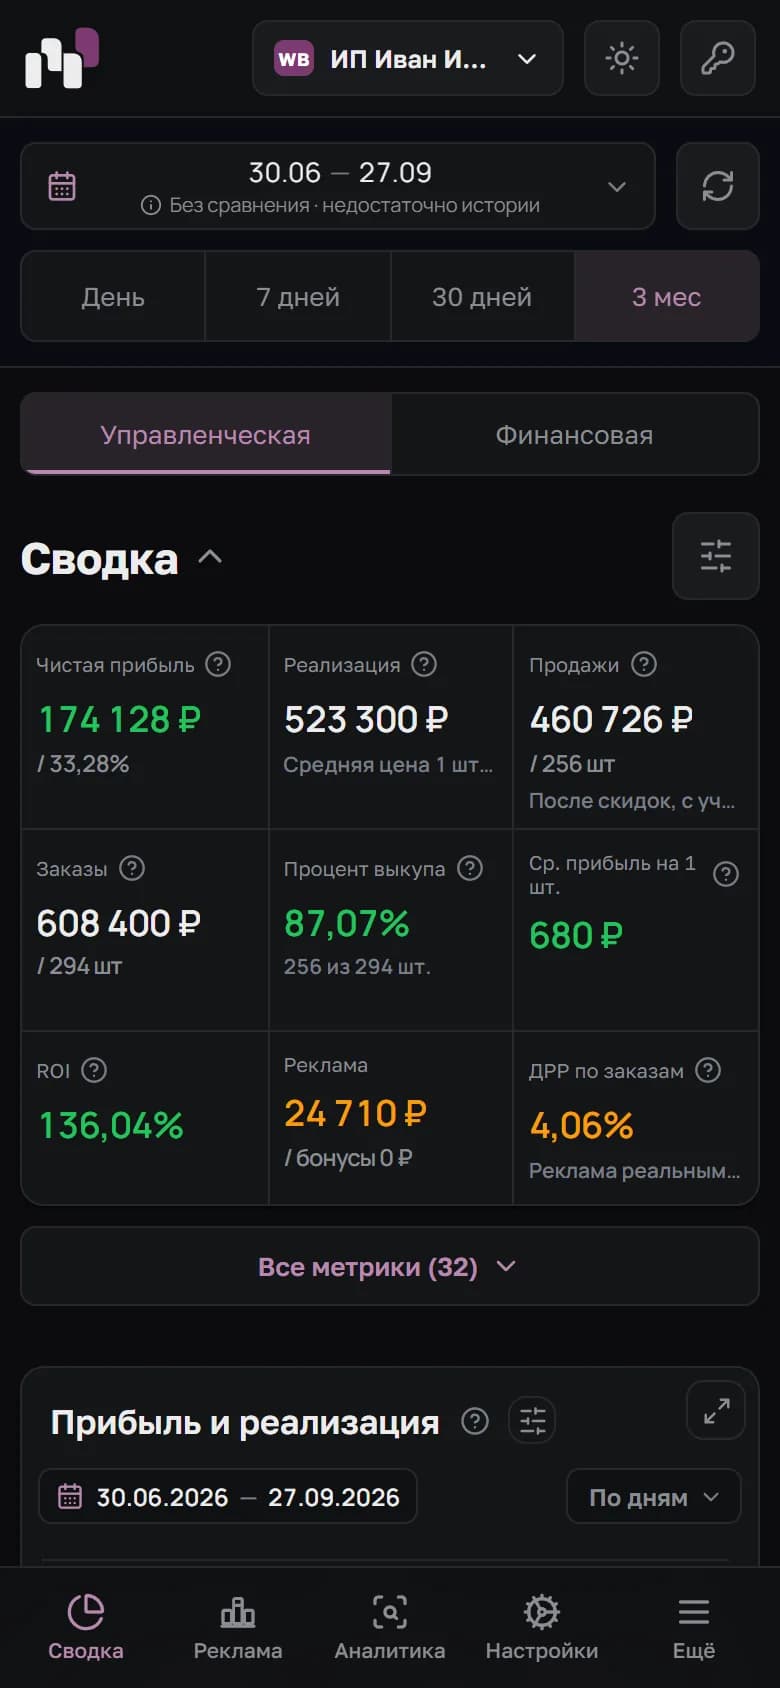
Task: Show help for ДРР по заказам
Action: point(708,1070)
